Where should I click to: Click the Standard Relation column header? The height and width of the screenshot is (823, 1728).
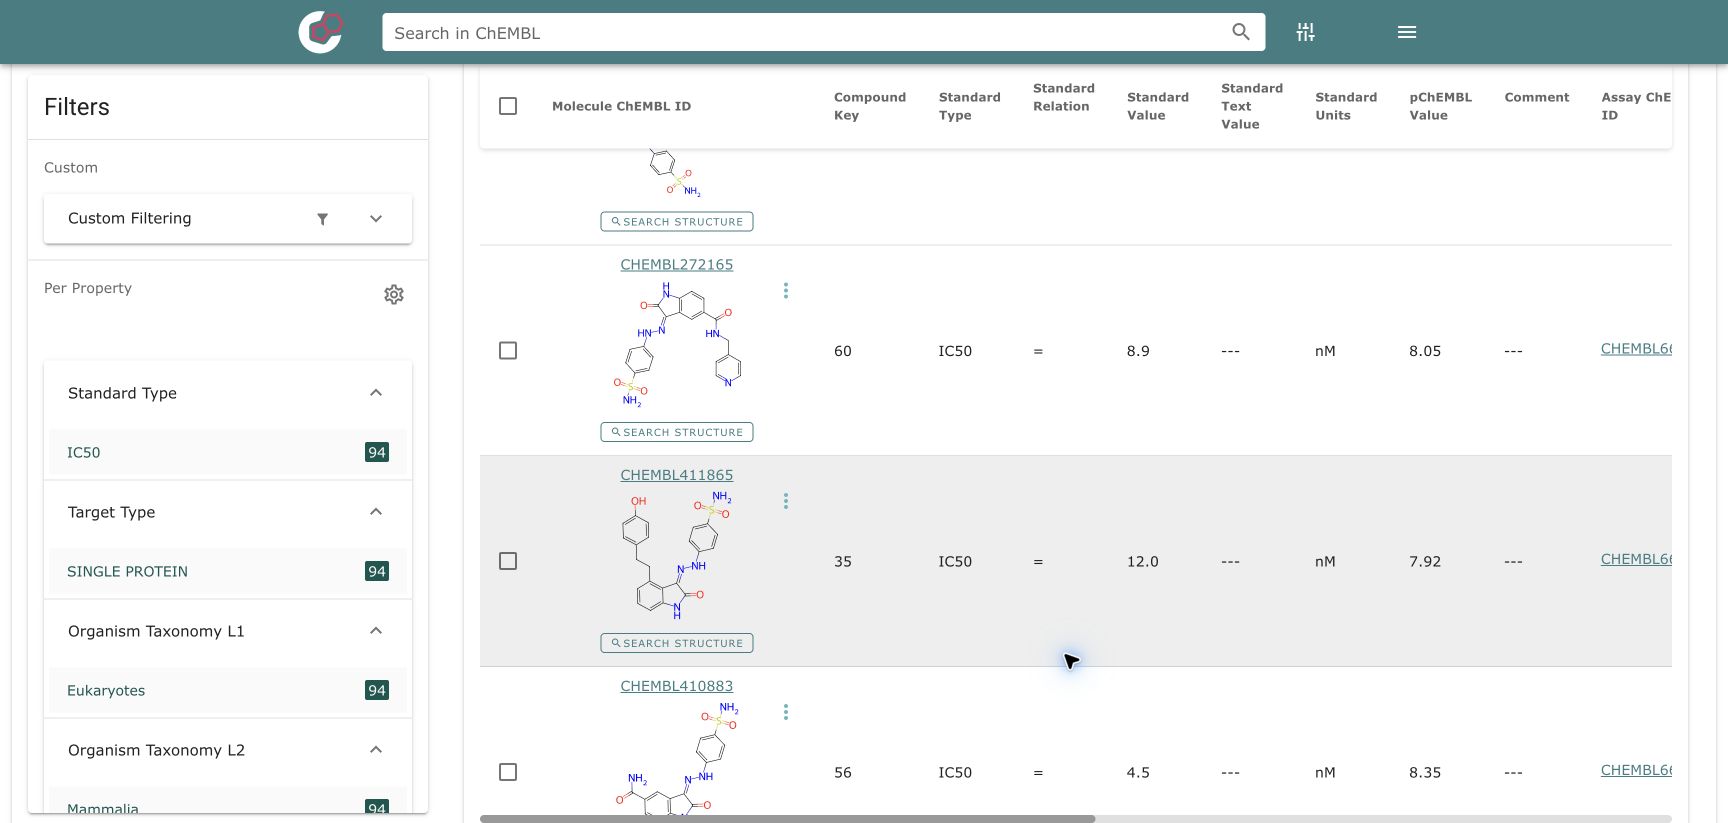[x=1063, y=97]
